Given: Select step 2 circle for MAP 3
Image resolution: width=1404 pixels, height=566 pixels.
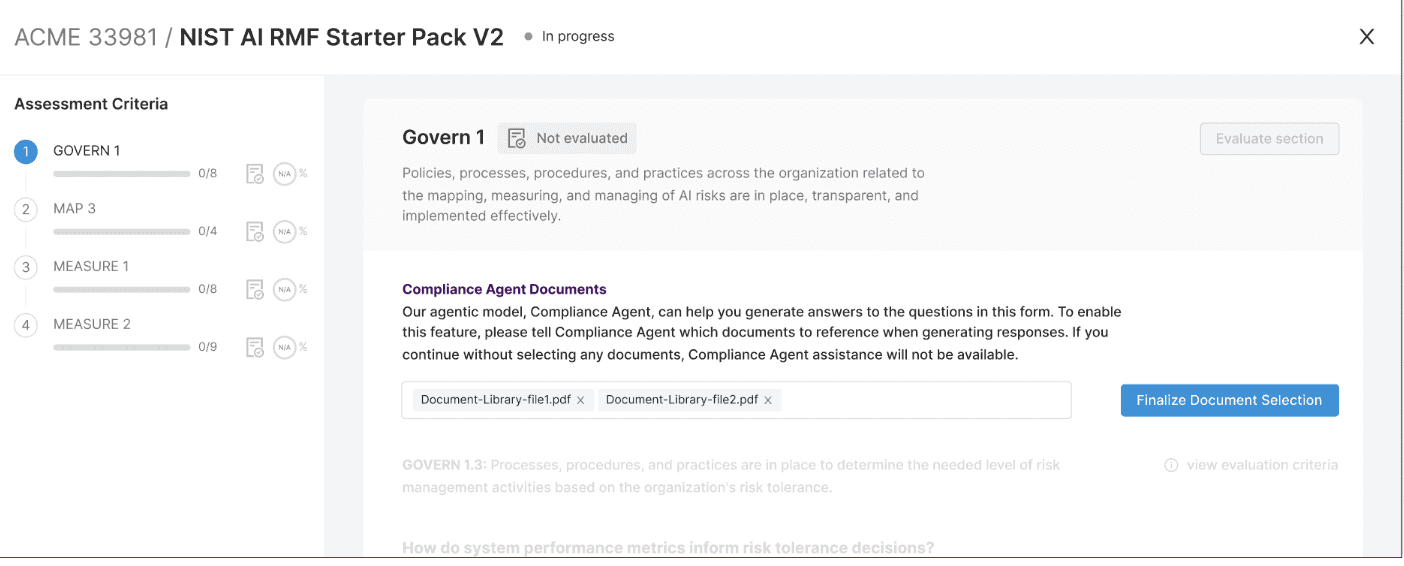Looking at the screenshot, I should tap(26, 210).
